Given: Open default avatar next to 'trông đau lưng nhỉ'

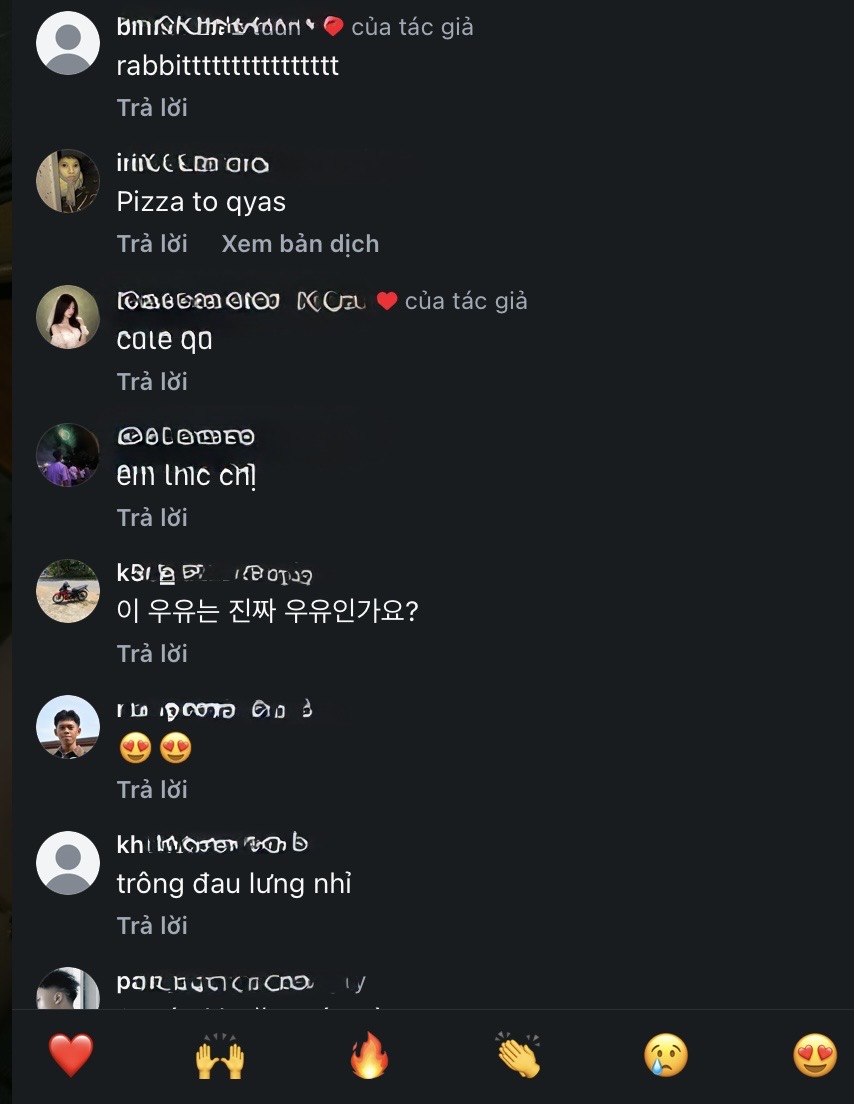Looking at the screenshot, I should pyautogui.click(x=68, y=862).
